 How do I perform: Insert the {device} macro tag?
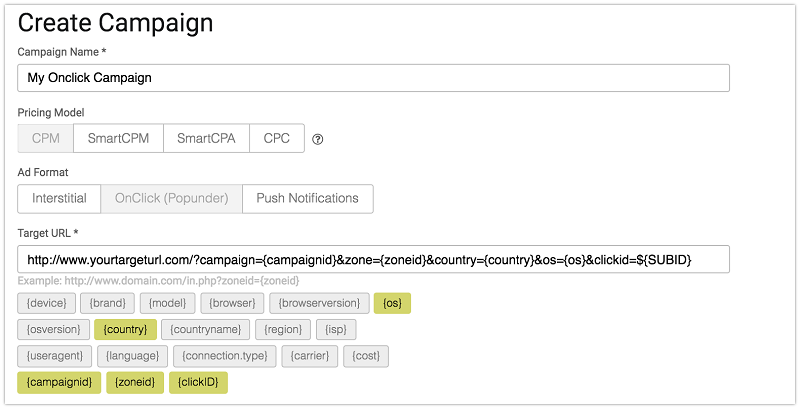46,303
